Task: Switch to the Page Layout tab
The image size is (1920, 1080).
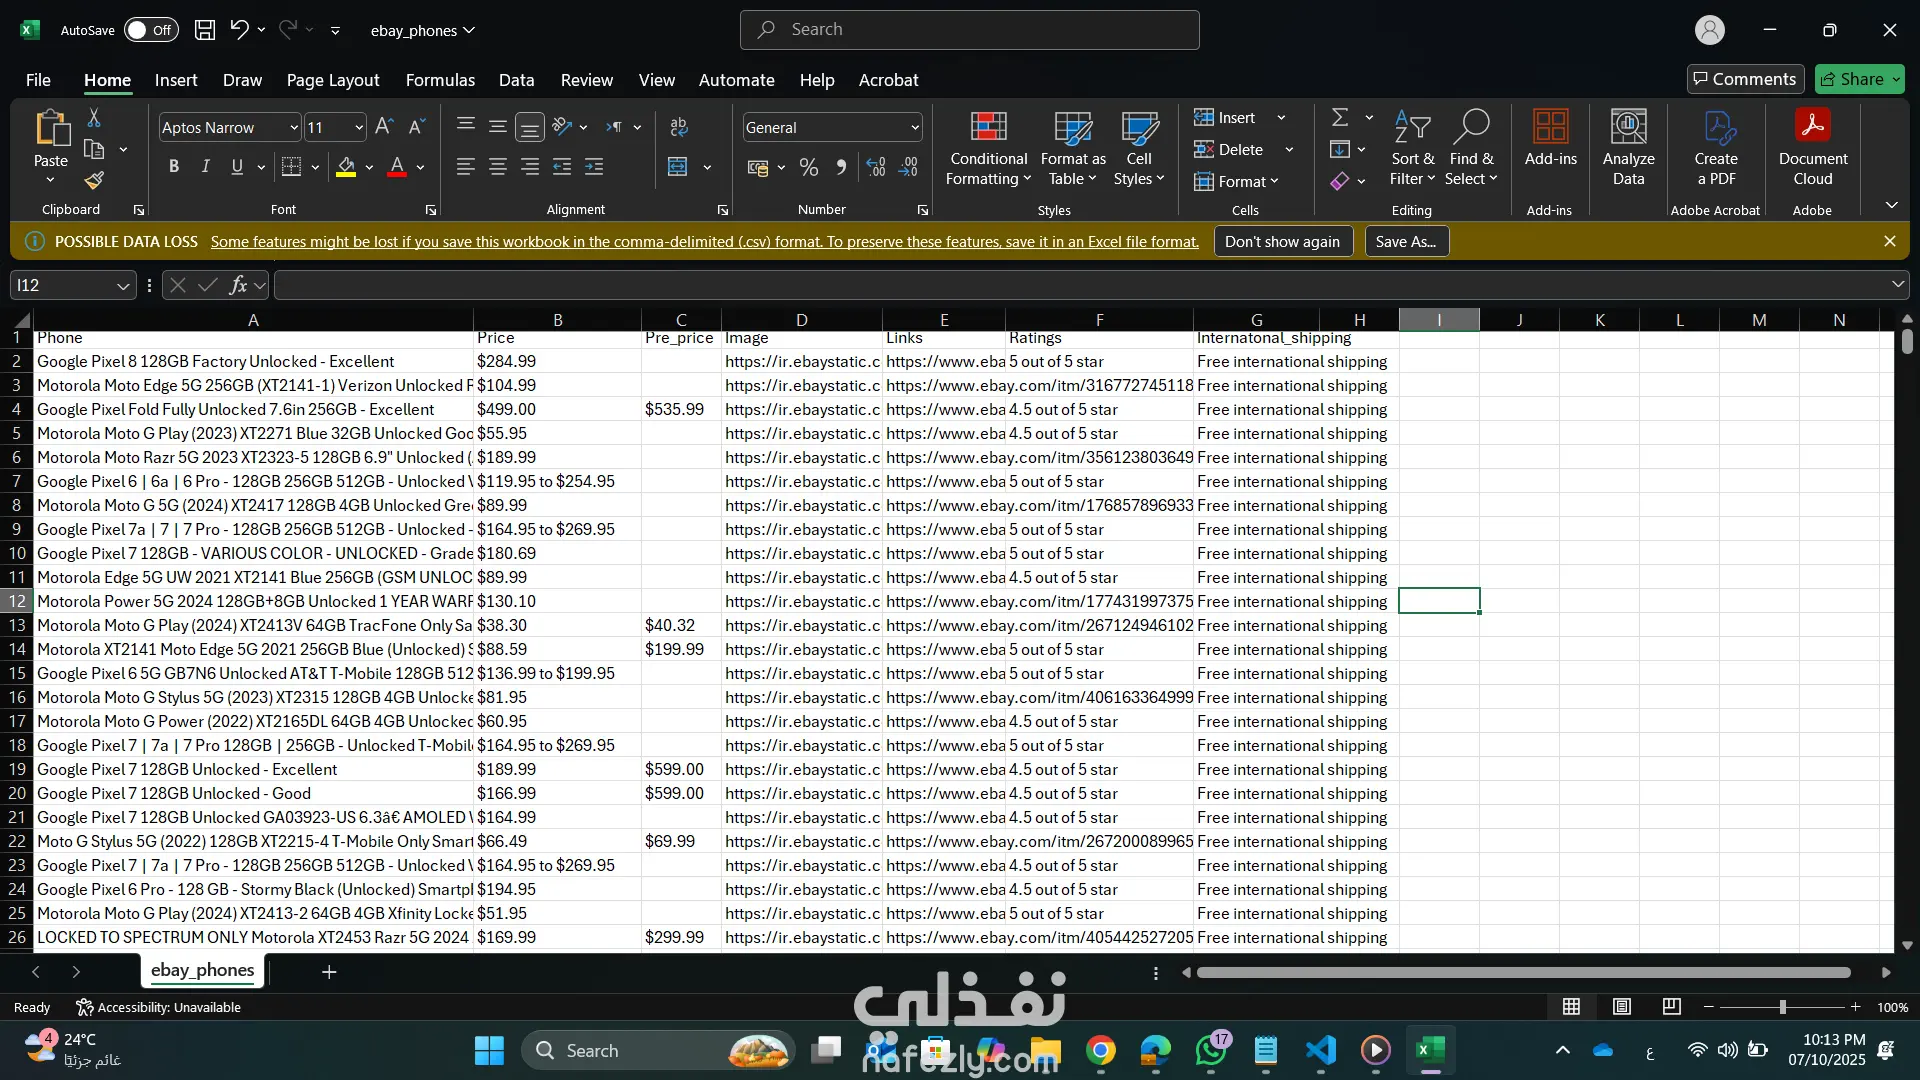Action: [x=332, y=80]
